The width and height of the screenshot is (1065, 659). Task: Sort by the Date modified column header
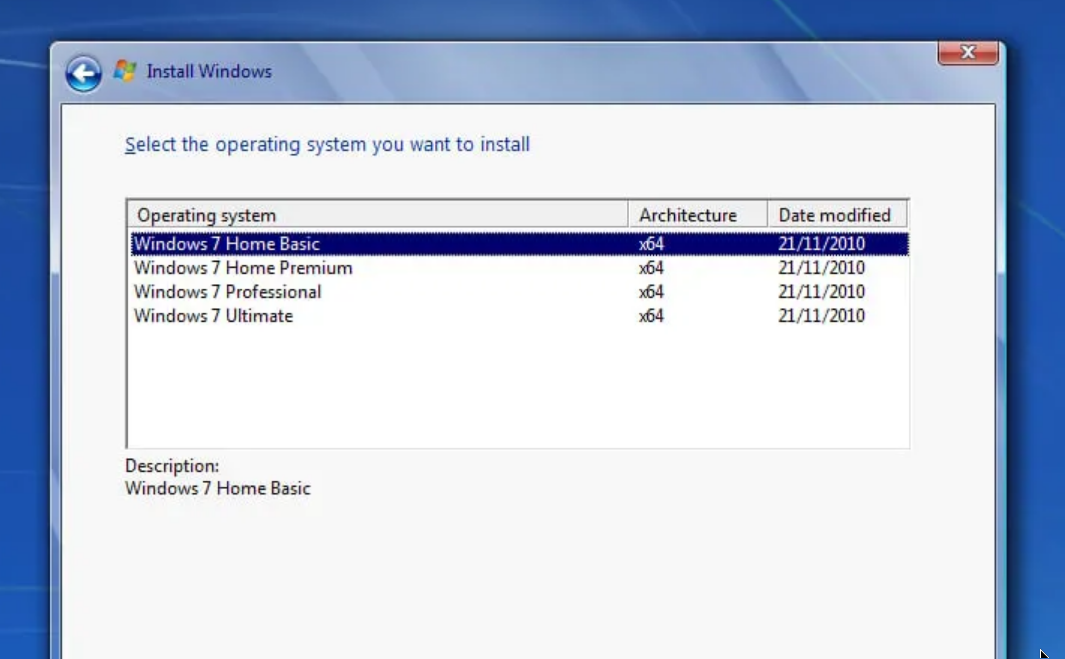(835, 215)
